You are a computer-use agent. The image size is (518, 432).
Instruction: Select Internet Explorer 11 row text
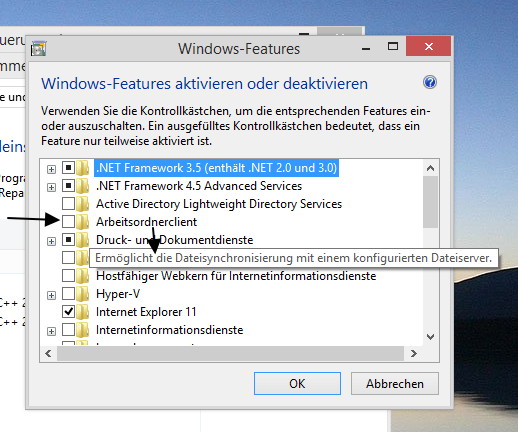click(146, 312)
